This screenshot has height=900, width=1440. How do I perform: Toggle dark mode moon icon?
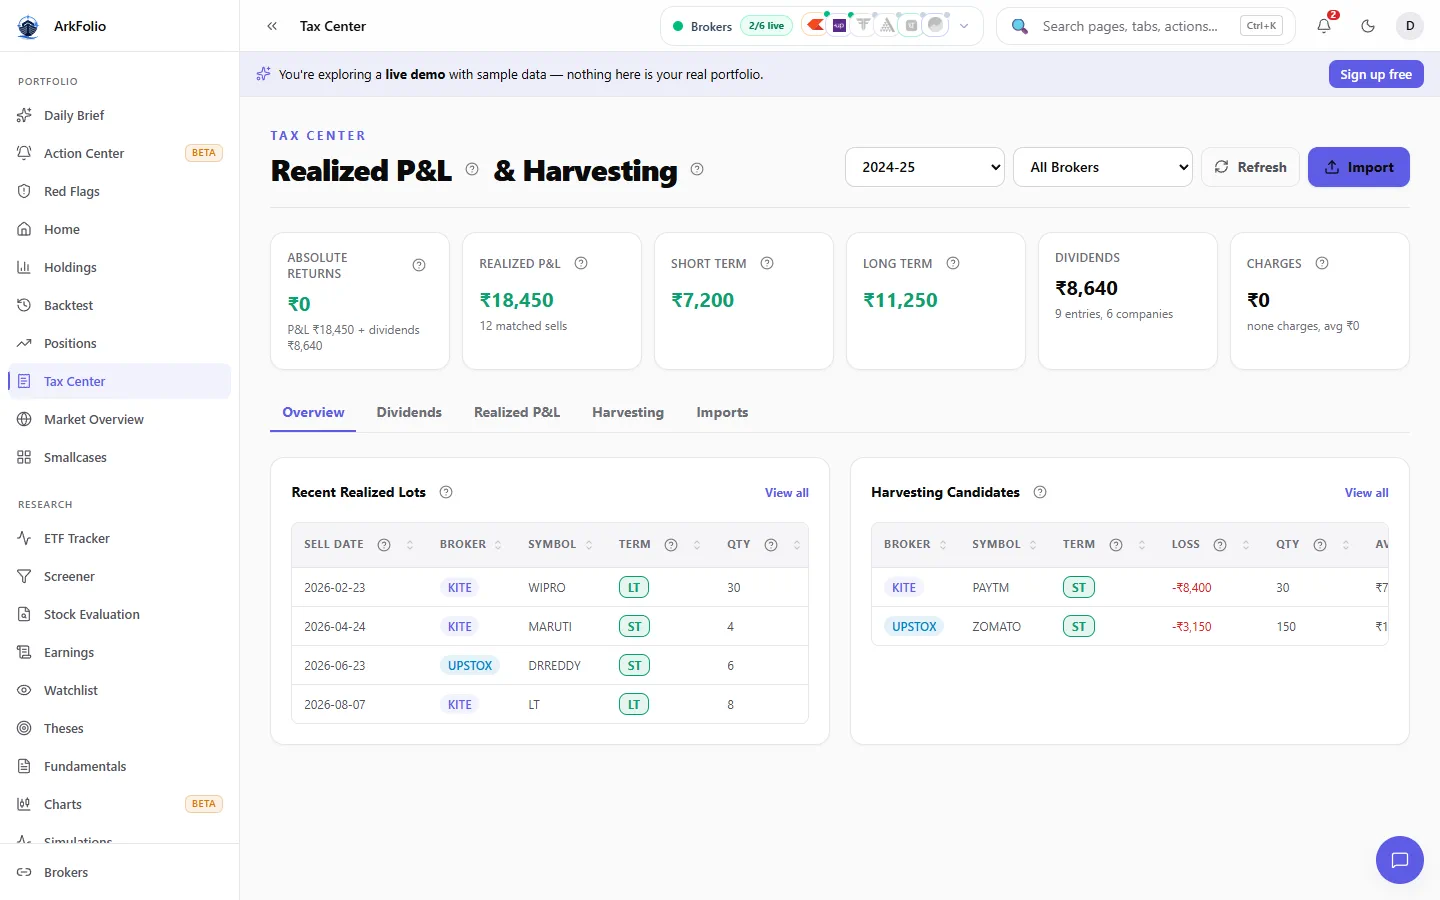click(x=1368, y=26)
